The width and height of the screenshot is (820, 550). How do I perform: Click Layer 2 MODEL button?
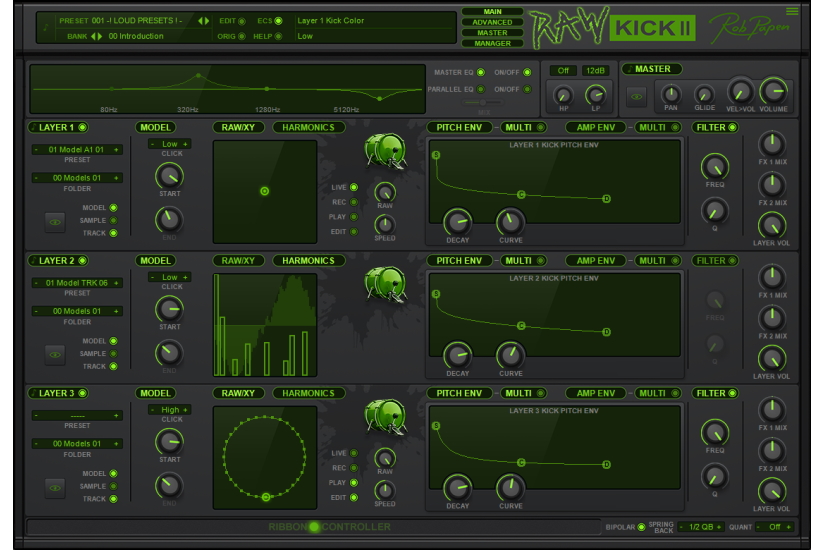point(155,260)
